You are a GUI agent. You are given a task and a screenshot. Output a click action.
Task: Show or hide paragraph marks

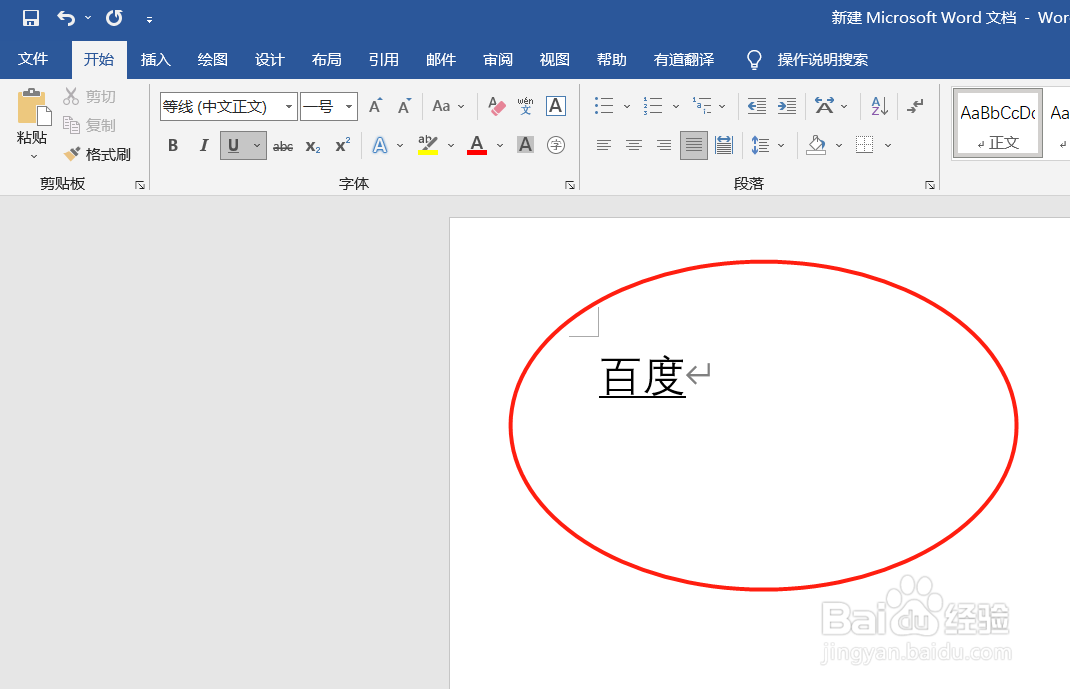coord(915,106)
